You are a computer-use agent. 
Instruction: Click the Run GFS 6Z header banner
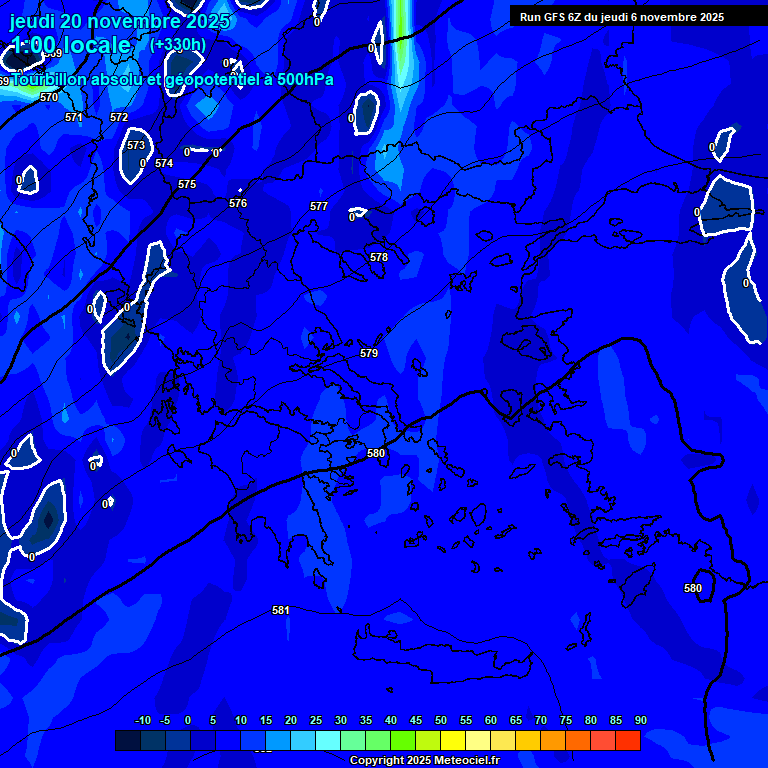(621, 17)
